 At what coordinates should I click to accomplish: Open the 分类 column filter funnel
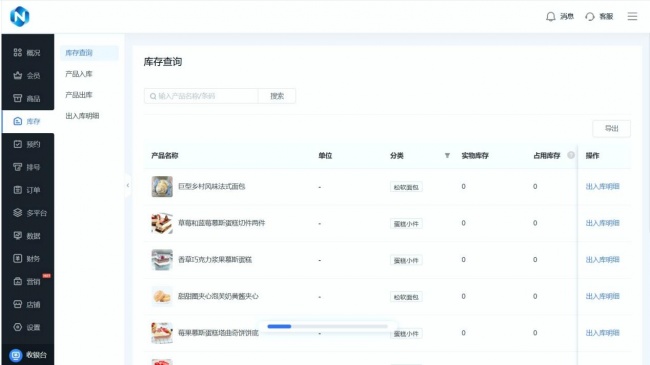point(447,156)
